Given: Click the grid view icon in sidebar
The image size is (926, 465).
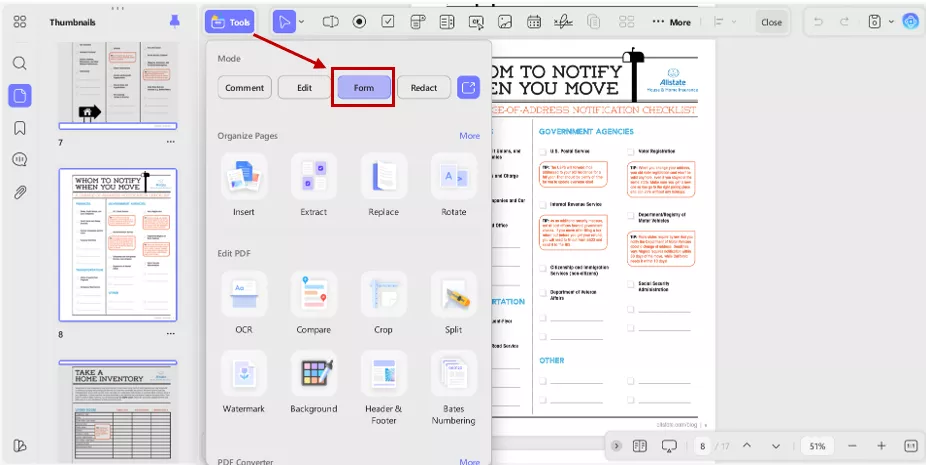Looking at the screenshot, I should 20,22.
